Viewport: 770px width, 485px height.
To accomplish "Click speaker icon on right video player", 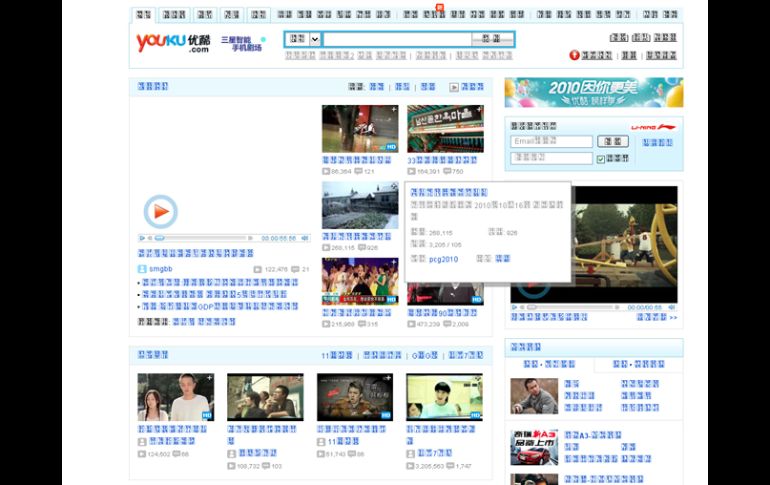I will 673,308.
